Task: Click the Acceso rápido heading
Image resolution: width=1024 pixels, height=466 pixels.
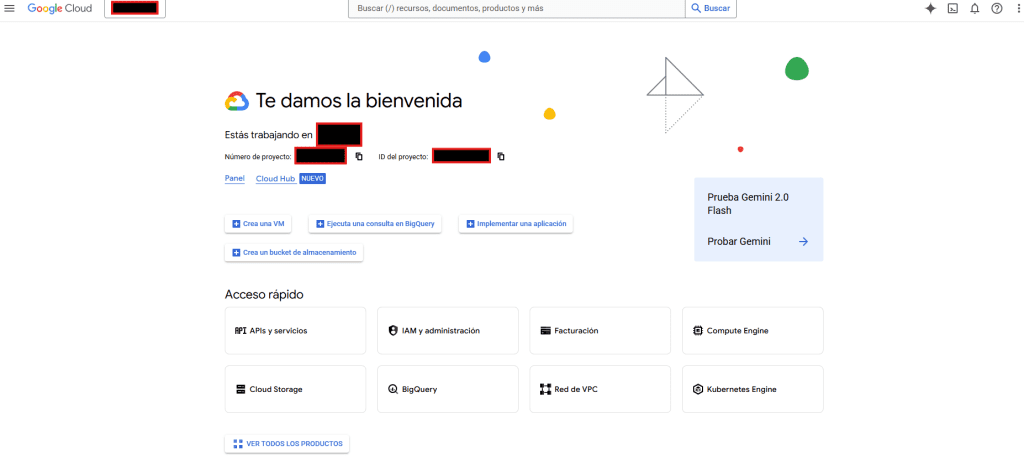Action: click(264, 295)
